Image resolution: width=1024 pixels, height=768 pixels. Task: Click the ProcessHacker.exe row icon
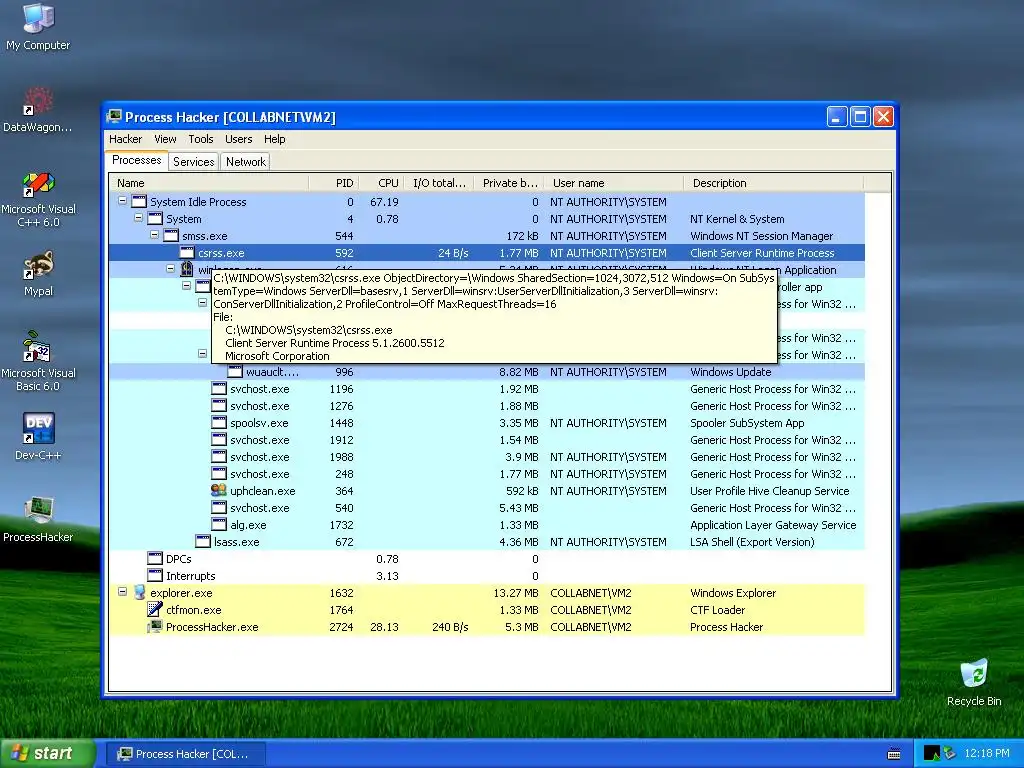click(x=155, y=626)
